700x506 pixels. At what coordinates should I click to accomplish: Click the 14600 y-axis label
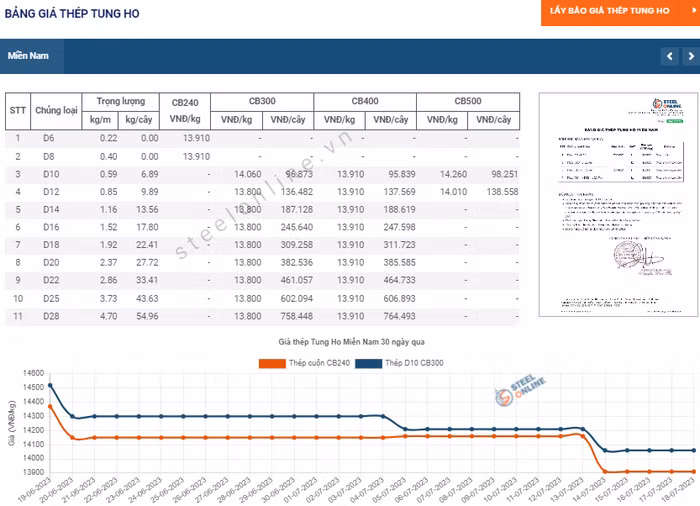pyautogui.click(x=33, y=373)
